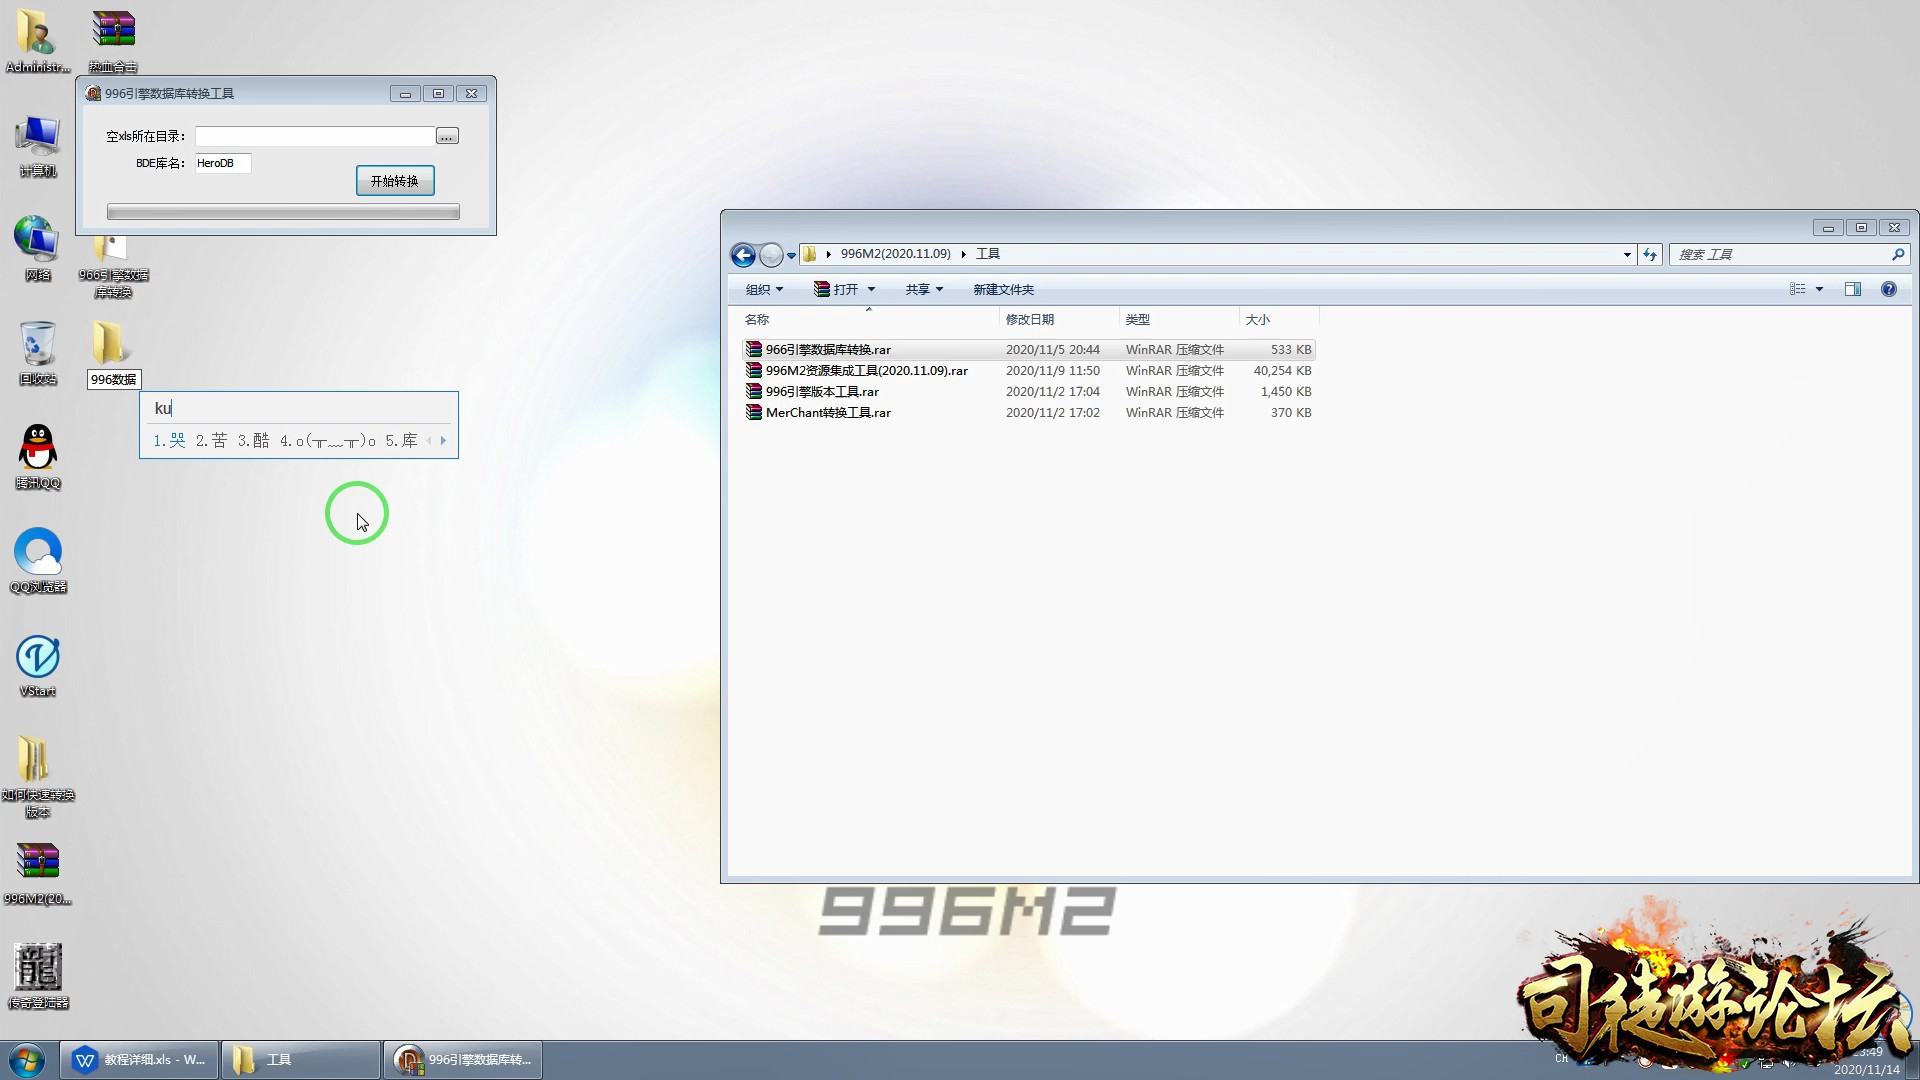Open the Administrator folder desktop icon

click(37, 40)
